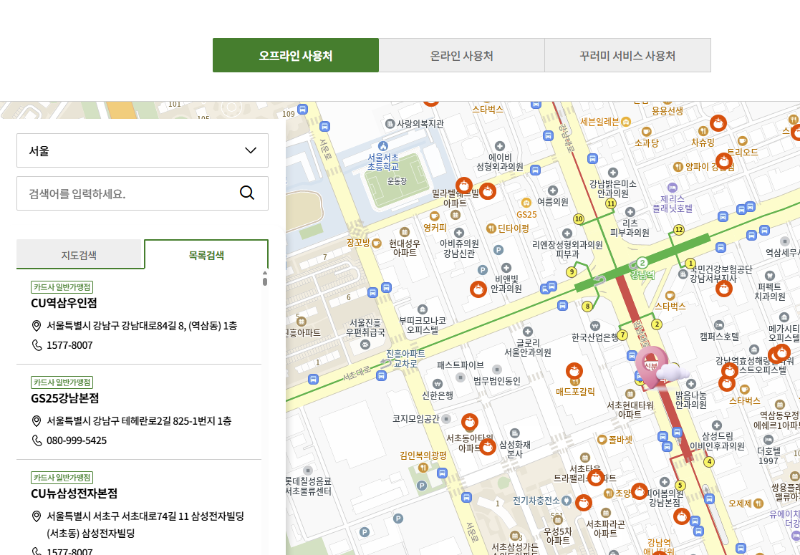Open the 꾸러미 서비스 사용처 tab
This screenshot has width=800, height=555.
tap(628, 55)
